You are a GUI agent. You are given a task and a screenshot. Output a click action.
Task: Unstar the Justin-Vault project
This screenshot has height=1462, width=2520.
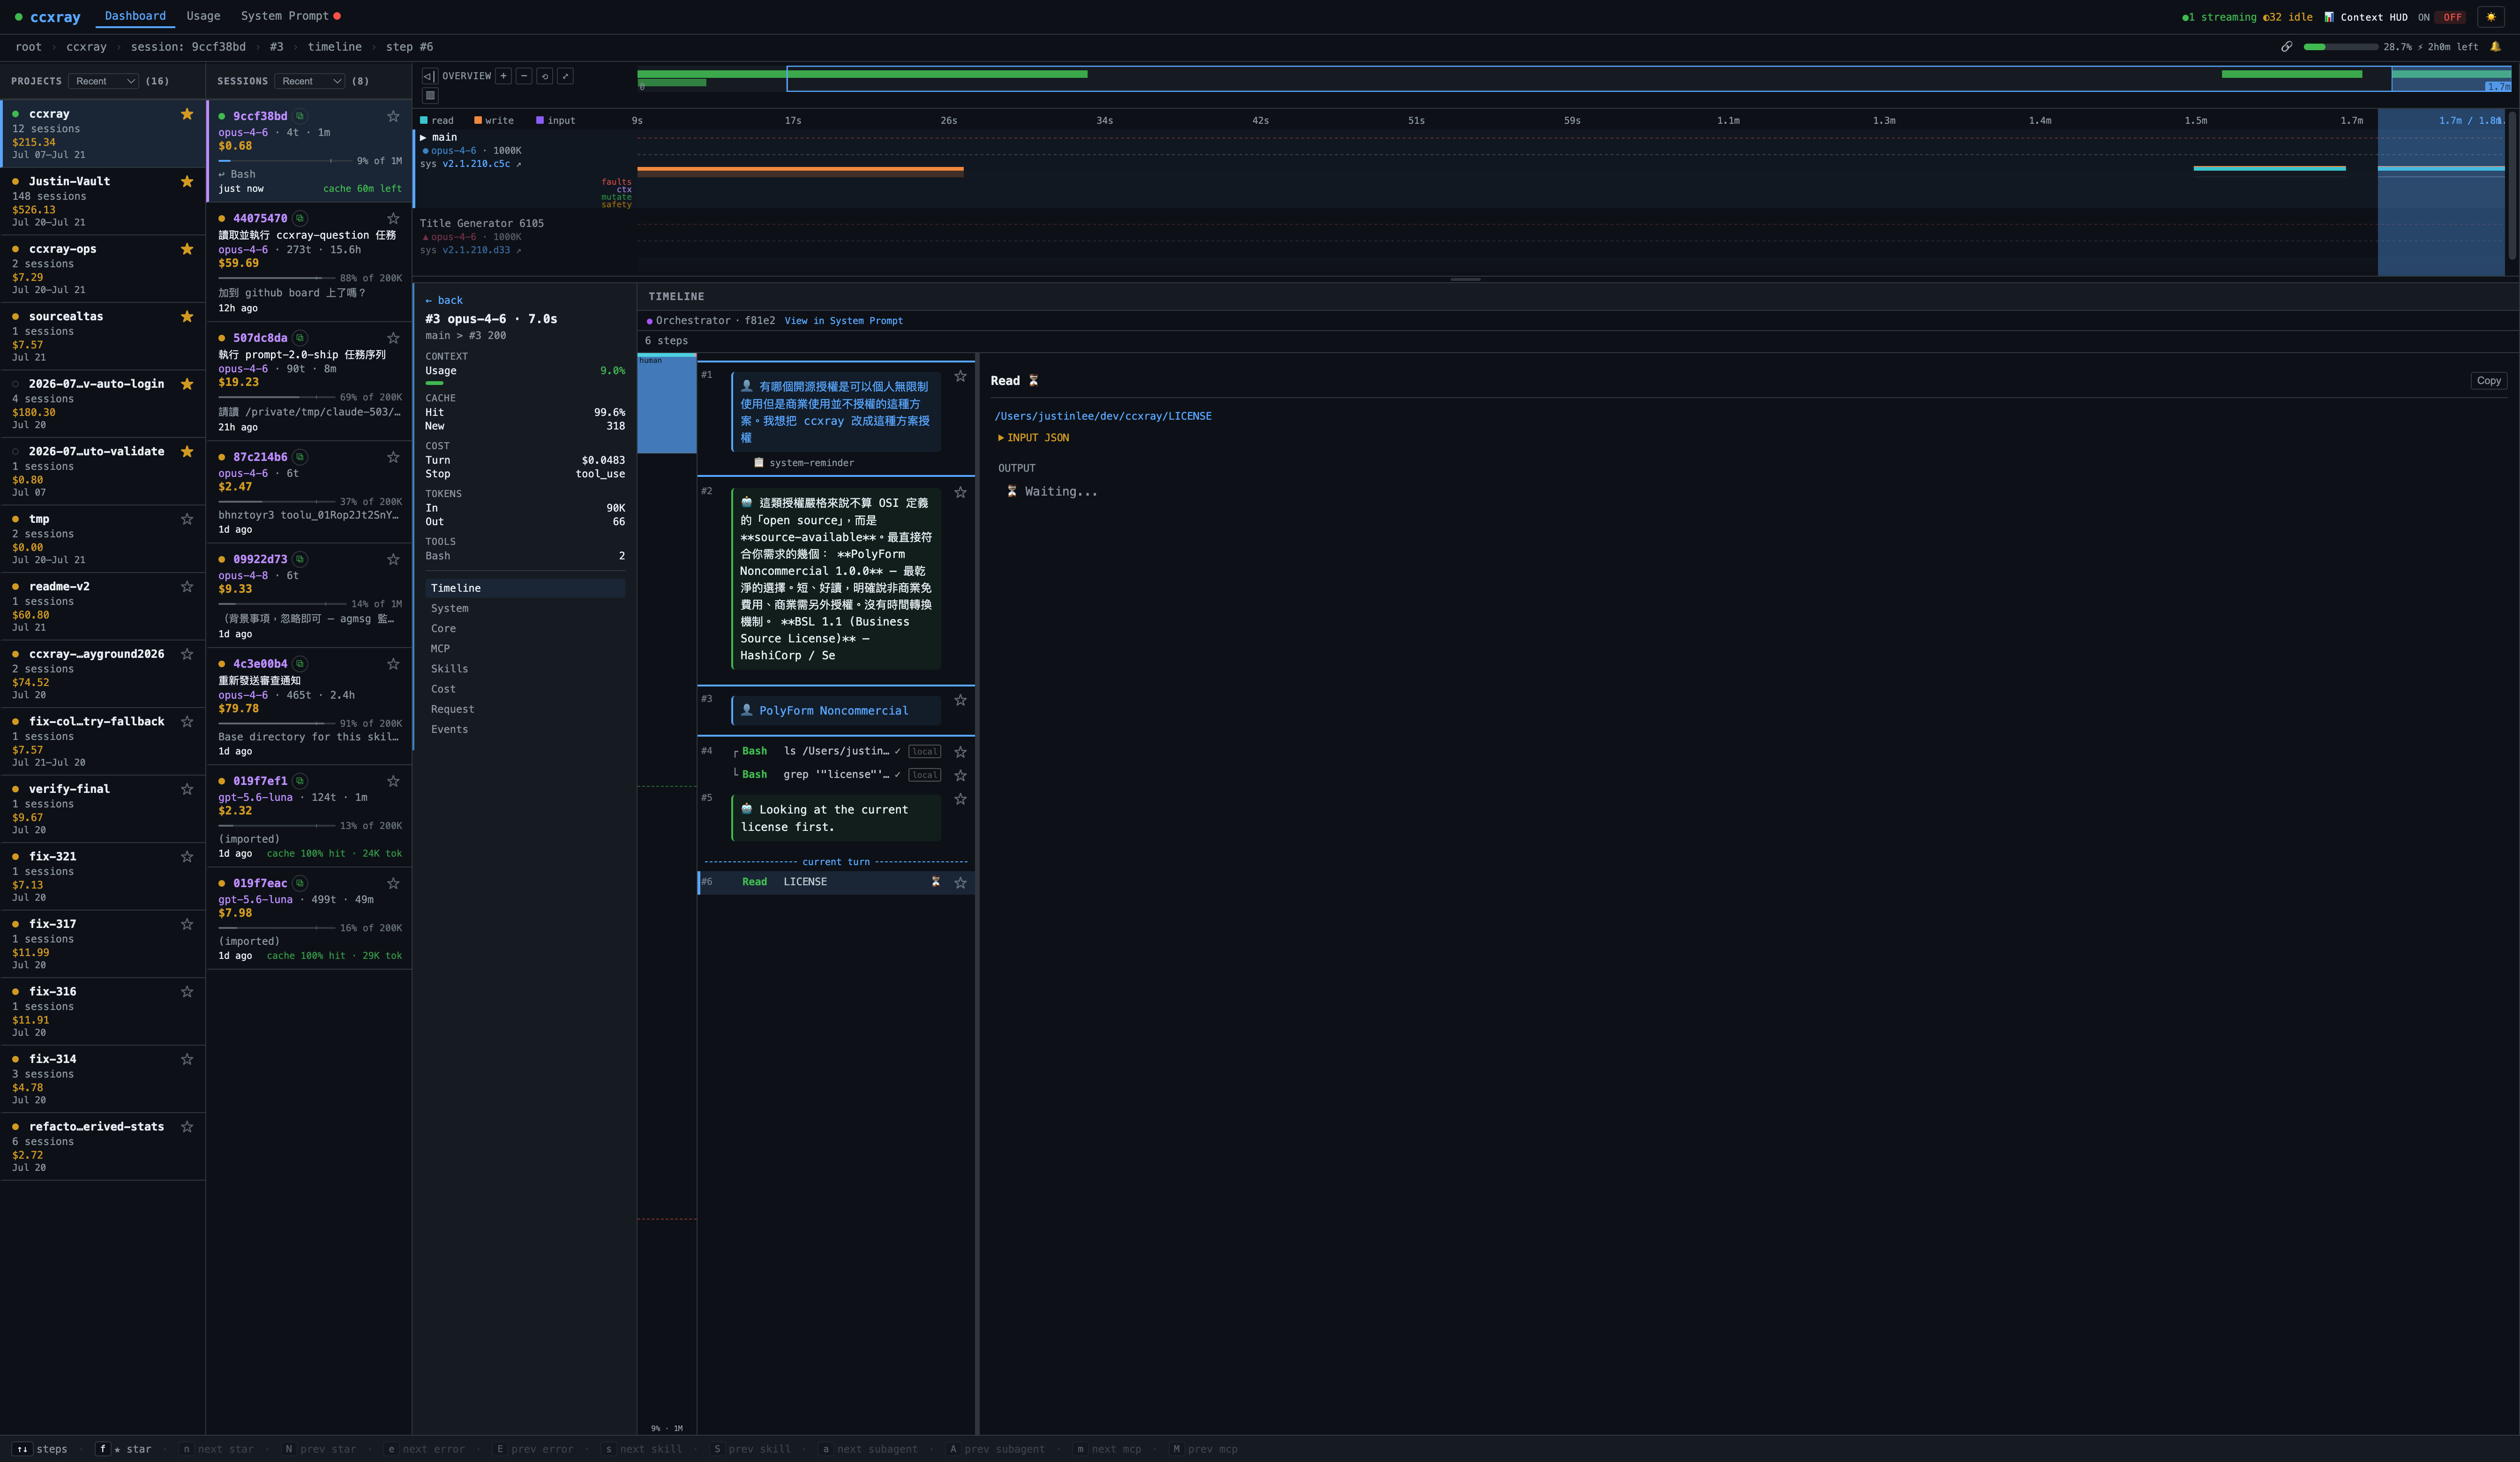[x=187, y=181]
